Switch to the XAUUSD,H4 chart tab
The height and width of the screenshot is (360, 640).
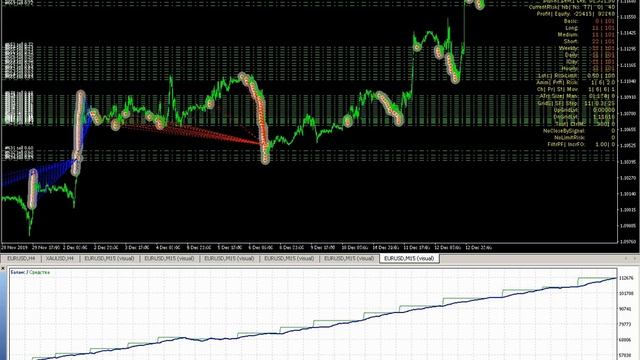point(60,258)
